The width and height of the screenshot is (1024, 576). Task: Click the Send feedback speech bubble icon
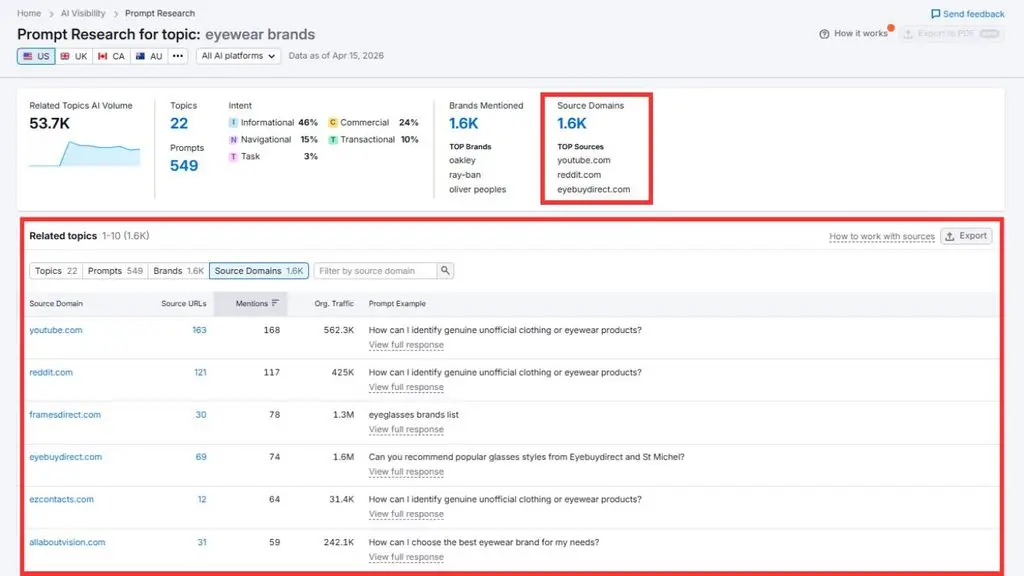click(x=935, y=14)
